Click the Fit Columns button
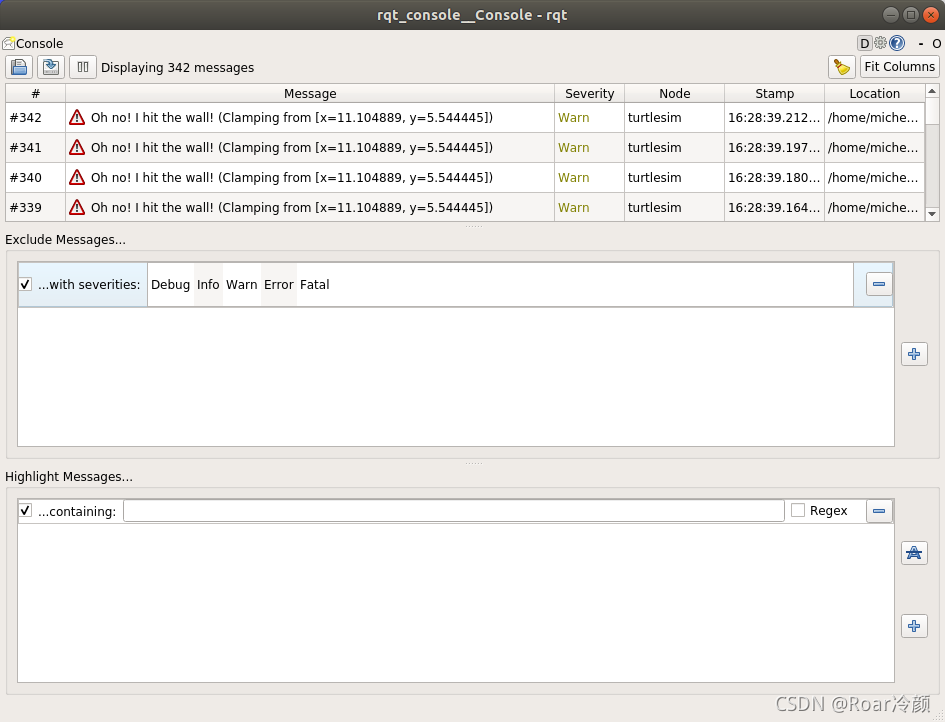 (x=899, y=66)
